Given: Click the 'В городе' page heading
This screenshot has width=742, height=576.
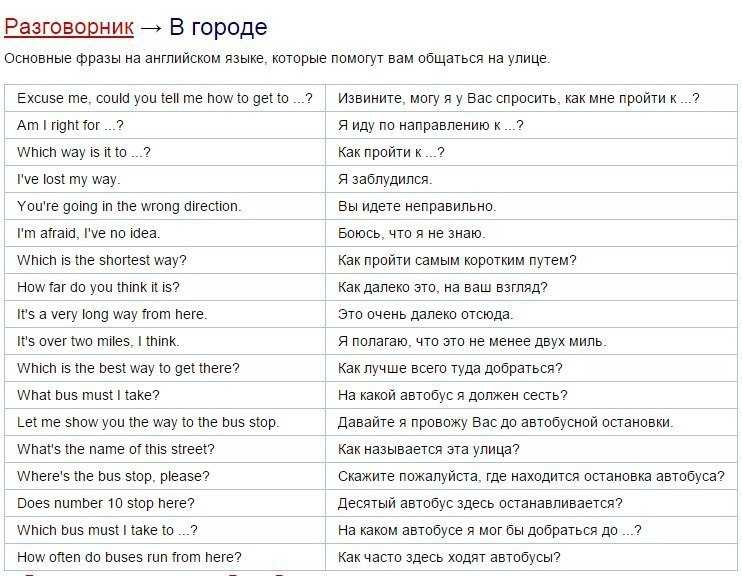Looking at the screenshot, I should (218, 27).
